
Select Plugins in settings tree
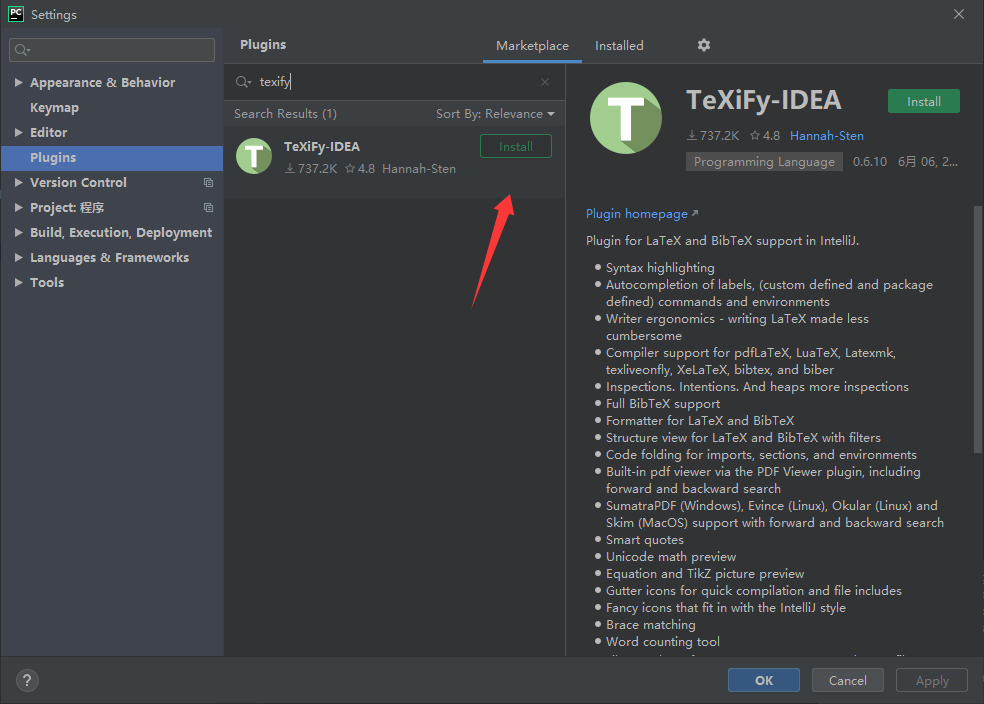point(112,157)
